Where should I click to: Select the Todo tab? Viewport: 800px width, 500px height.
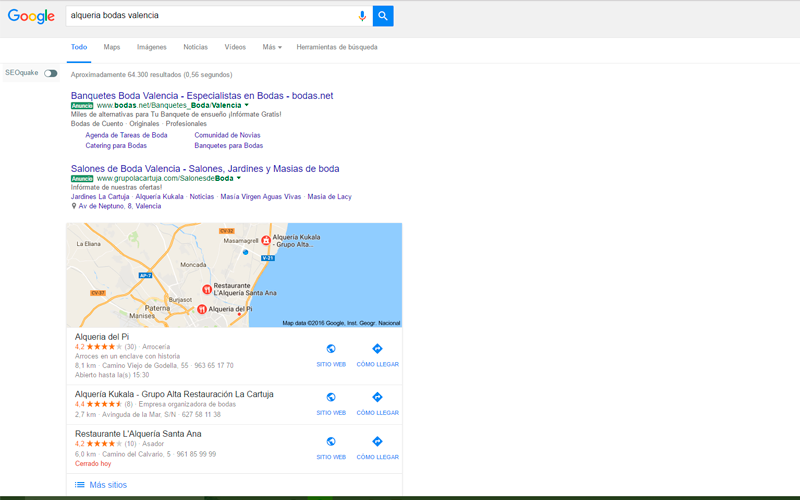coord(79,47)
